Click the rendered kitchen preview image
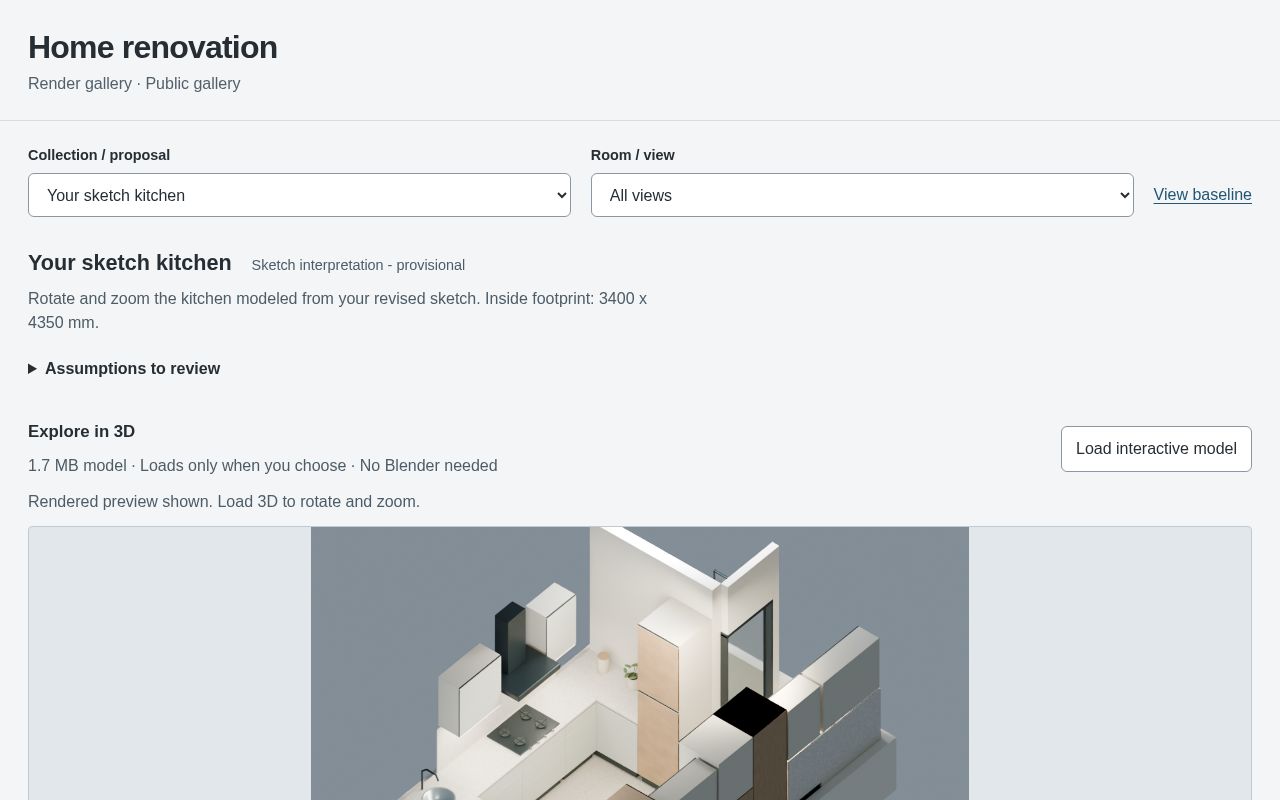 click(x=640, y=663)
